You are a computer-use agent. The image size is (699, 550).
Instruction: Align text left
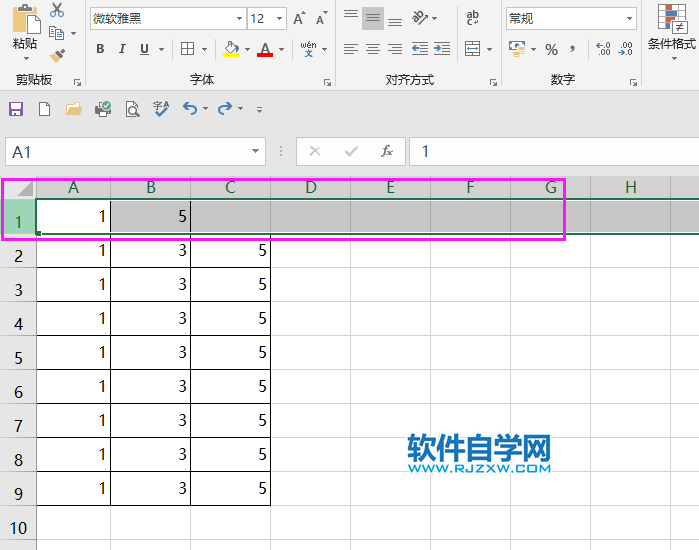coord(351,49)
